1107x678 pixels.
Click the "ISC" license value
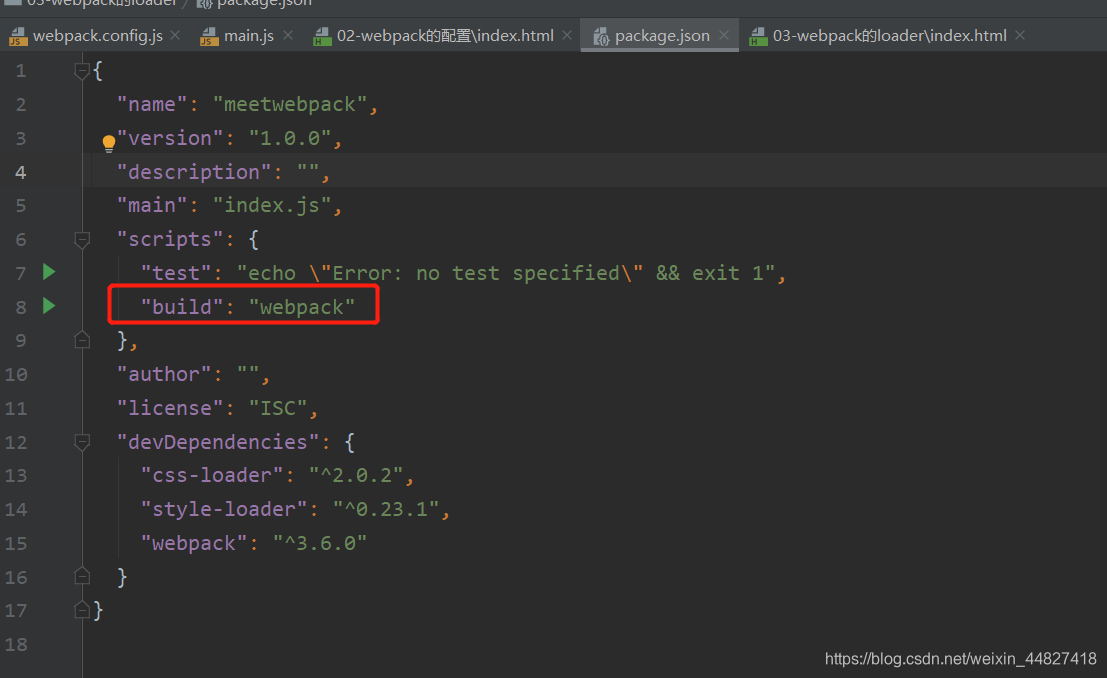click(277, 408)
